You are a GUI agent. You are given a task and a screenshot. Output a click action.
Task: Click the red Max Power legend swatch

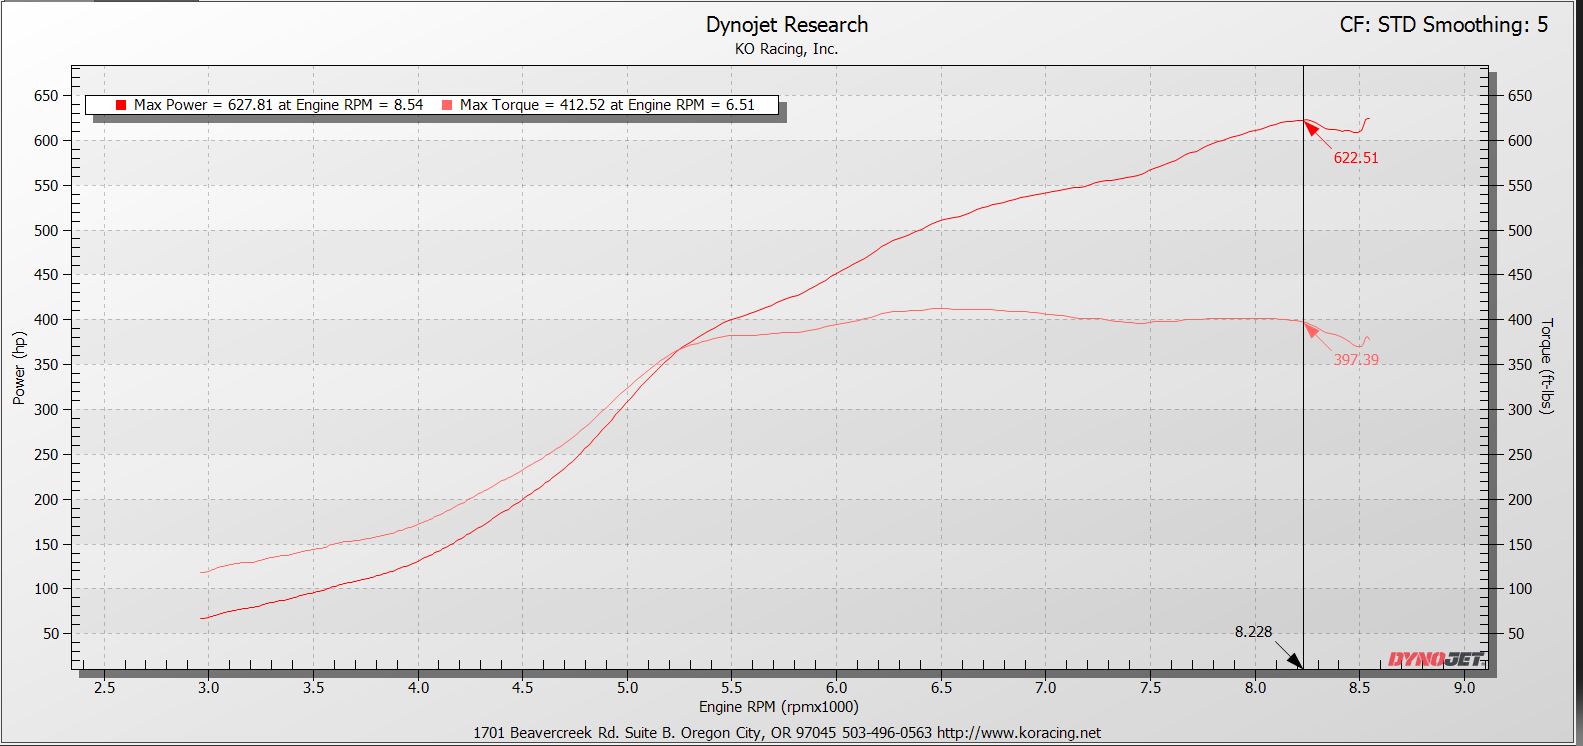(121, 105)
